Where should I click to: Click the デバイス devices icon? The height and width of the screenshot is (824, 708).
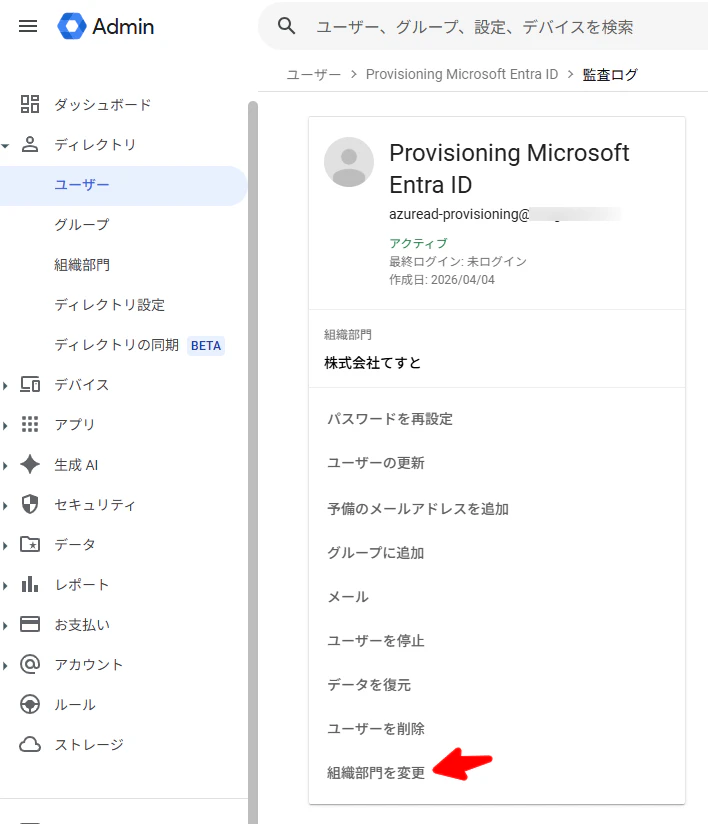pos(30,384)
